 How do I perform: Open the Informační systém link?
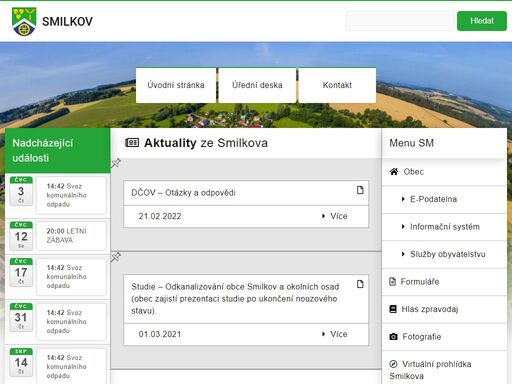click(445, 227)
